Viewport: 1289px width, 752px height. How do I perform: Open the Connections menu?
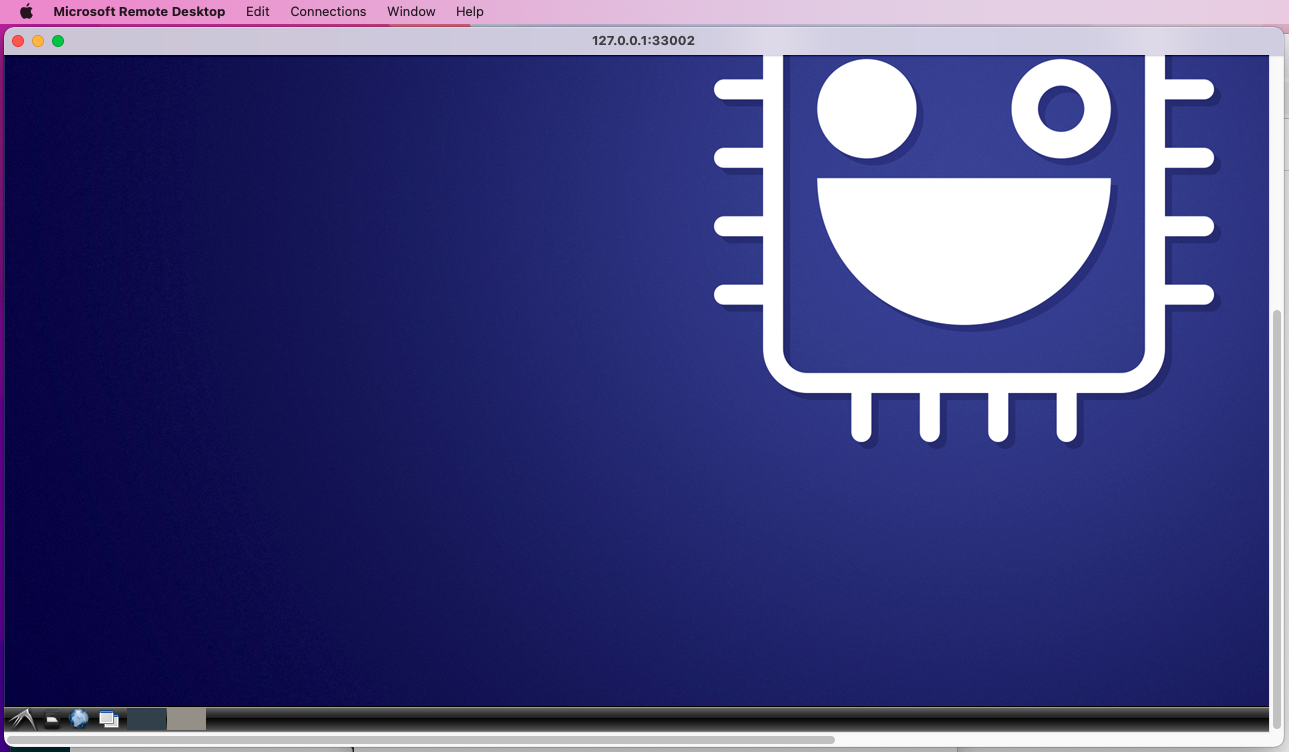pyautogui.click(x=328, y=12)
